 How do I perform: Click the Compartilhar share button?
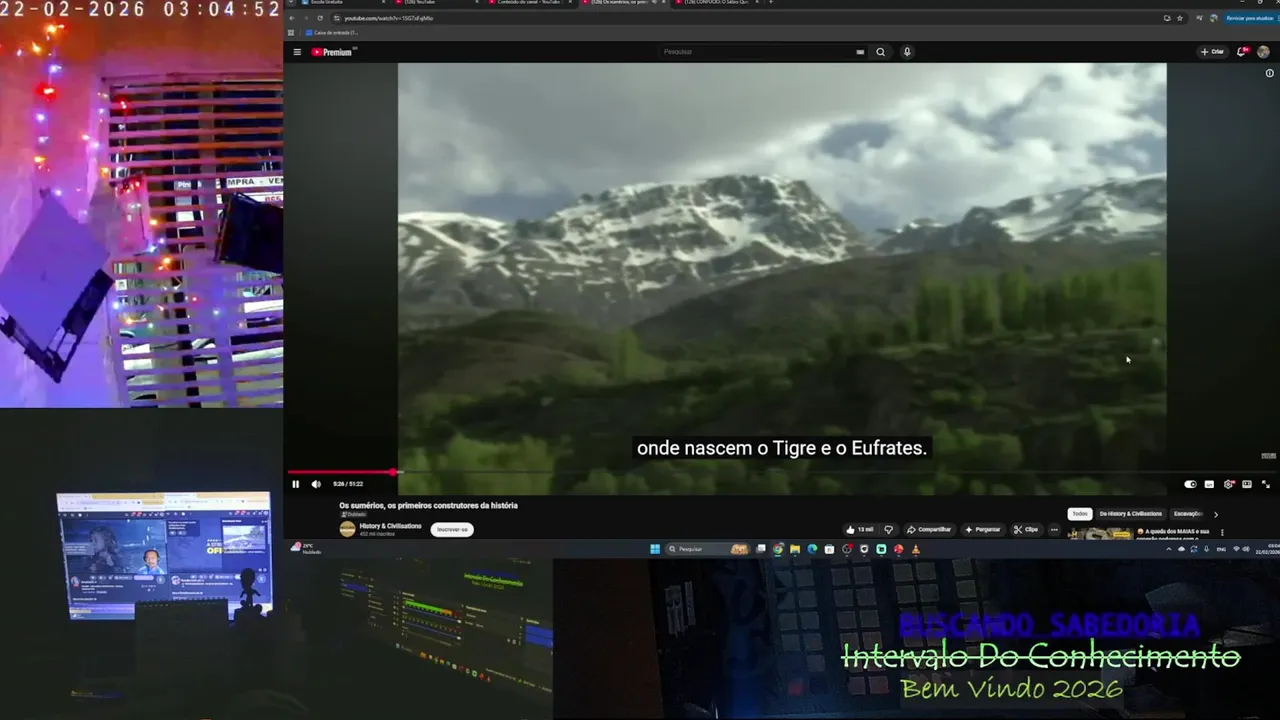coord(929,530)
